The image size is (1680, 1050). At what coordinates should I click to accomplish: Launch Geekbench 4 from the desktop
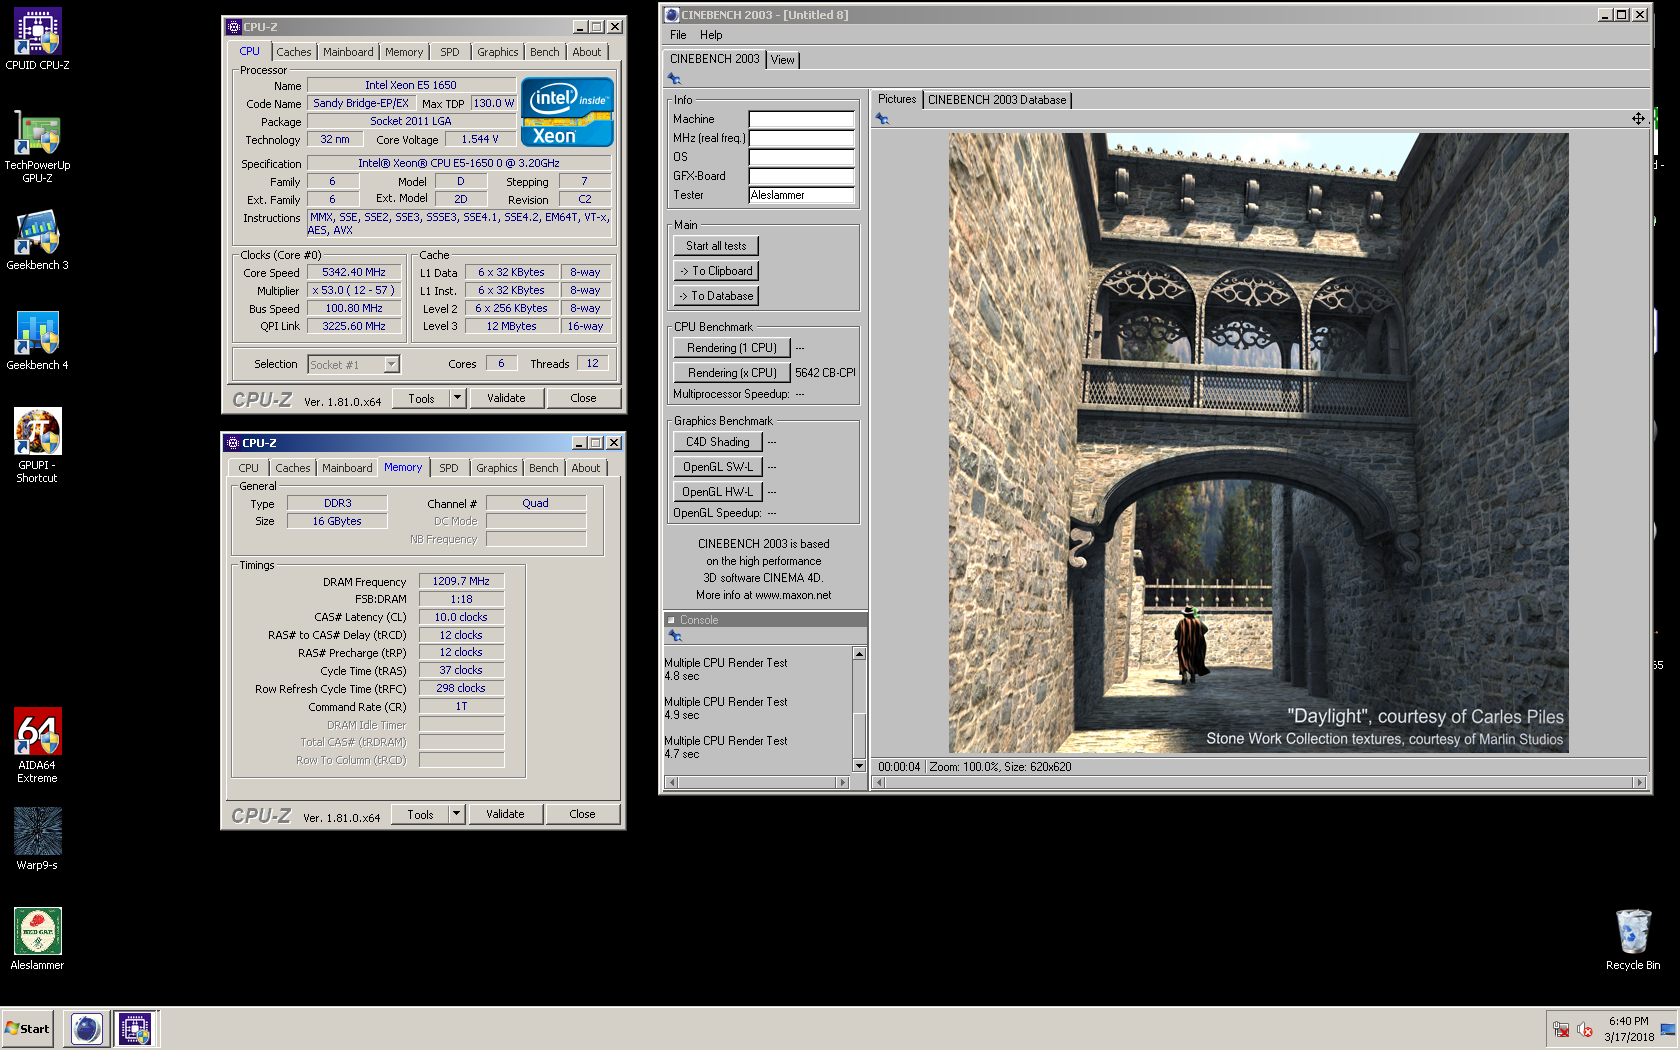tap(37, 340)
